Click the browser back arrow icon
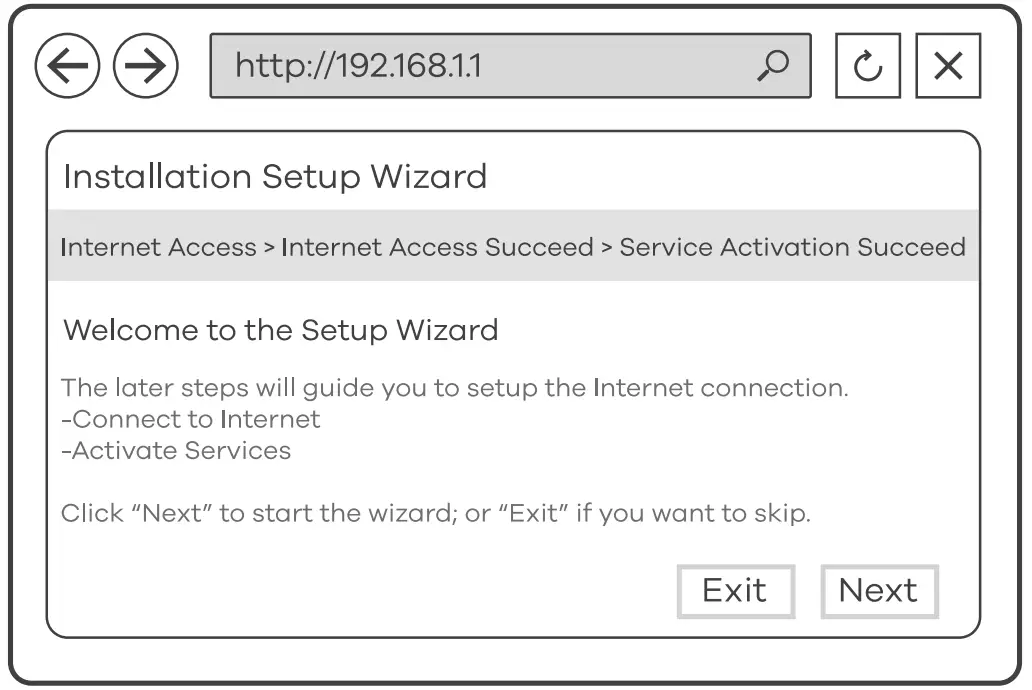Screen dimensions: 1032x690 pos(66,65)
